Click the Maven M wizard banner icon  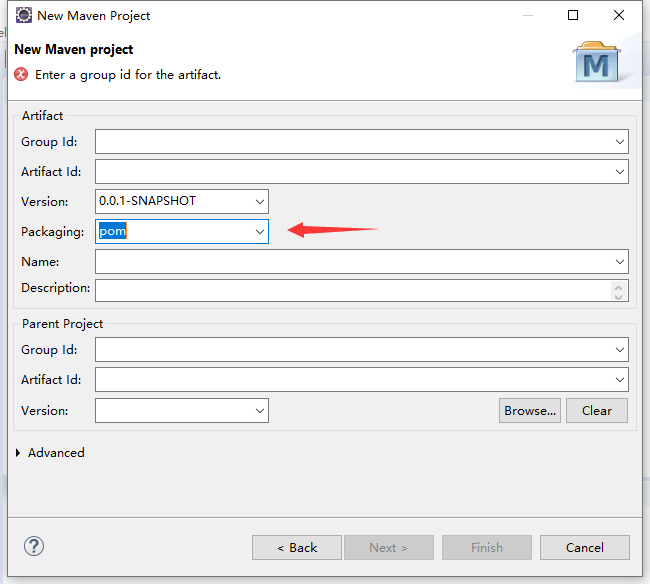[597, 62]
